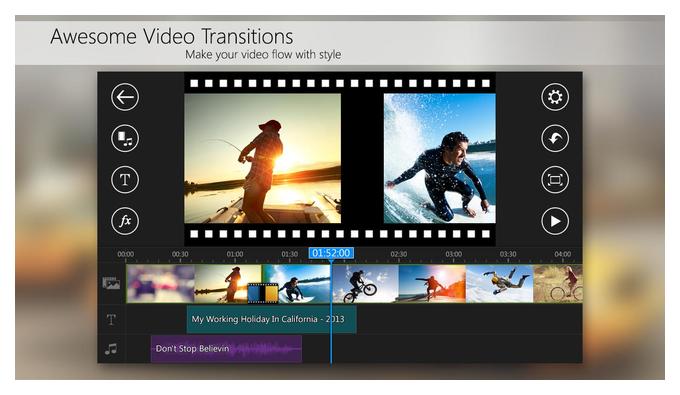This screenshot has width=680, height=395.
Task: Select the skydiver clip in timeline
Action: click(x=499, y=284)
